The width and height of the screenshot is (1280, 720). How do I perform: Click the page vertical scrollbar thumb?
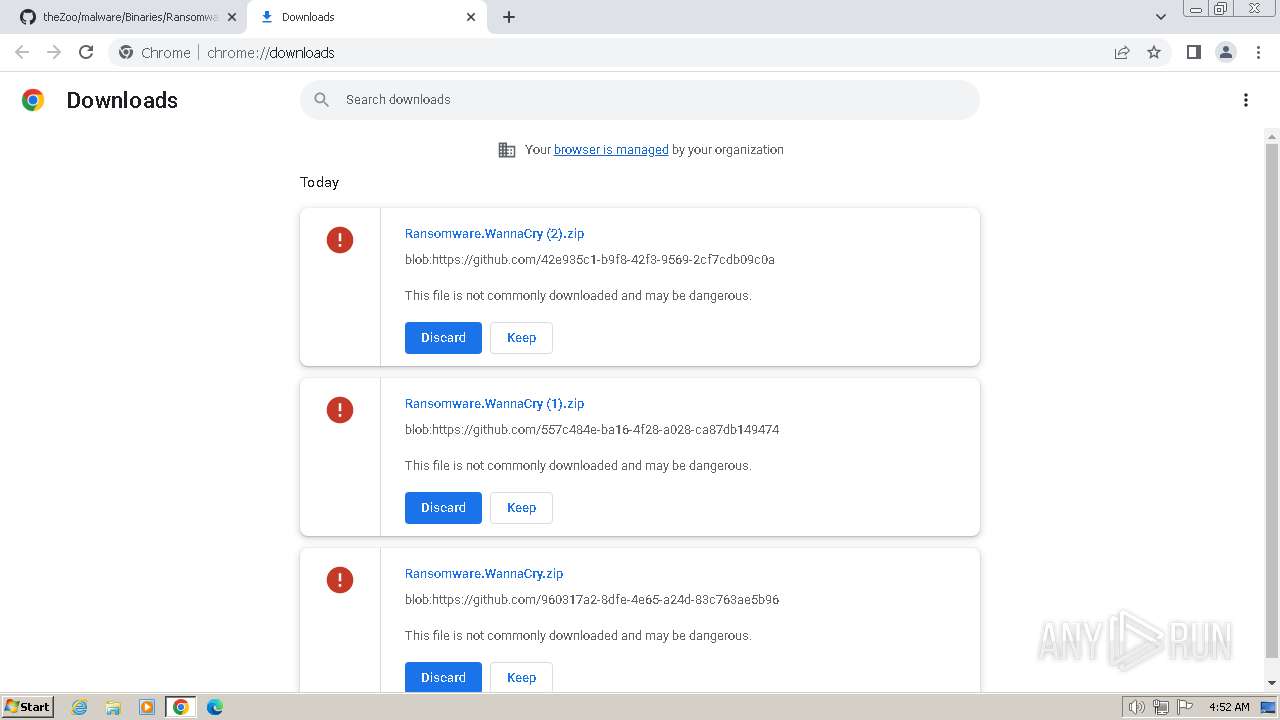(1272, 401)
